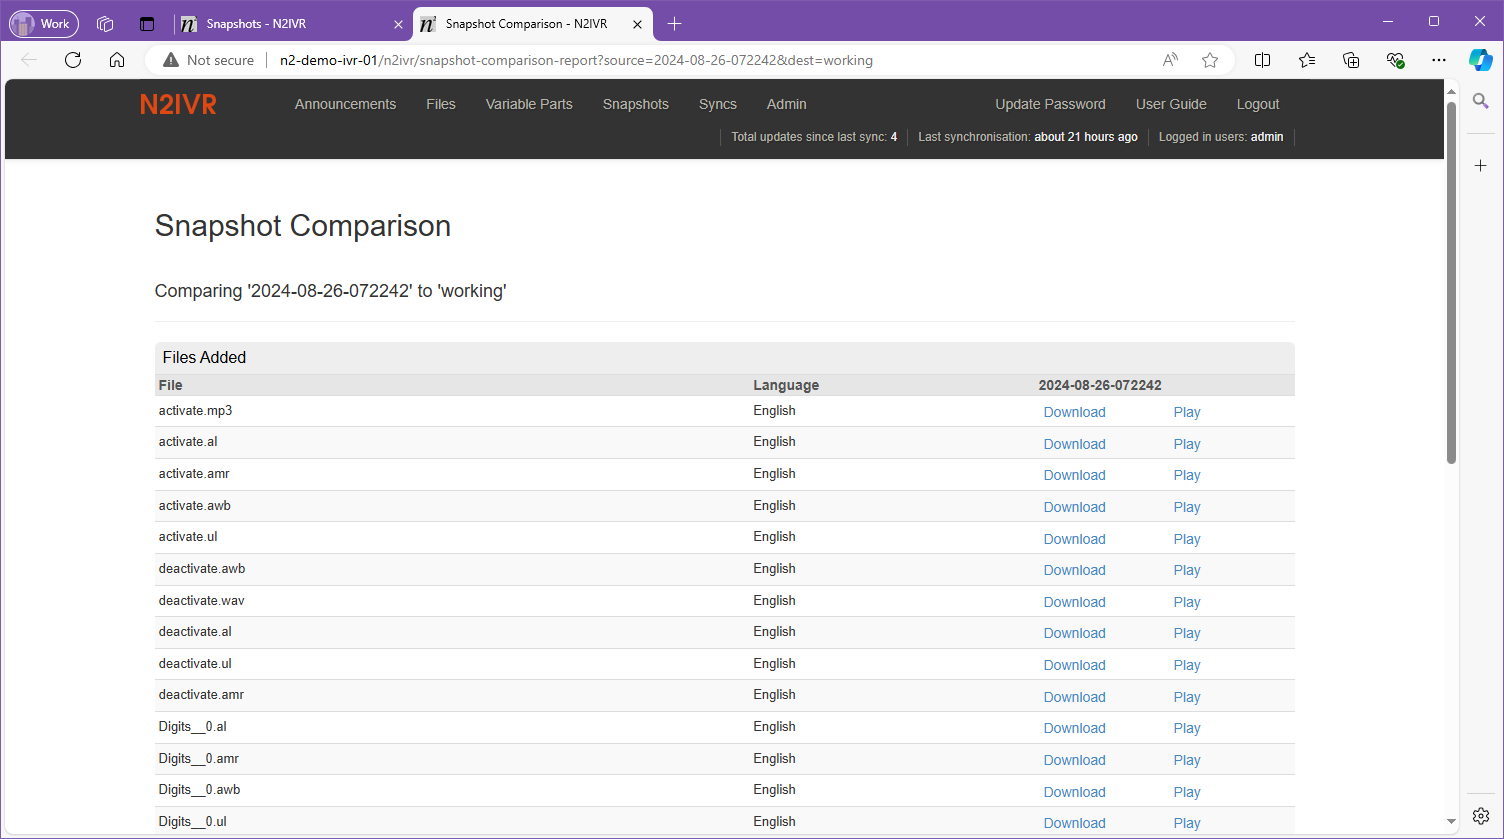Open the sidebar Search icon
Viewport: 1504px width, 839px height.
(1481, 101)
